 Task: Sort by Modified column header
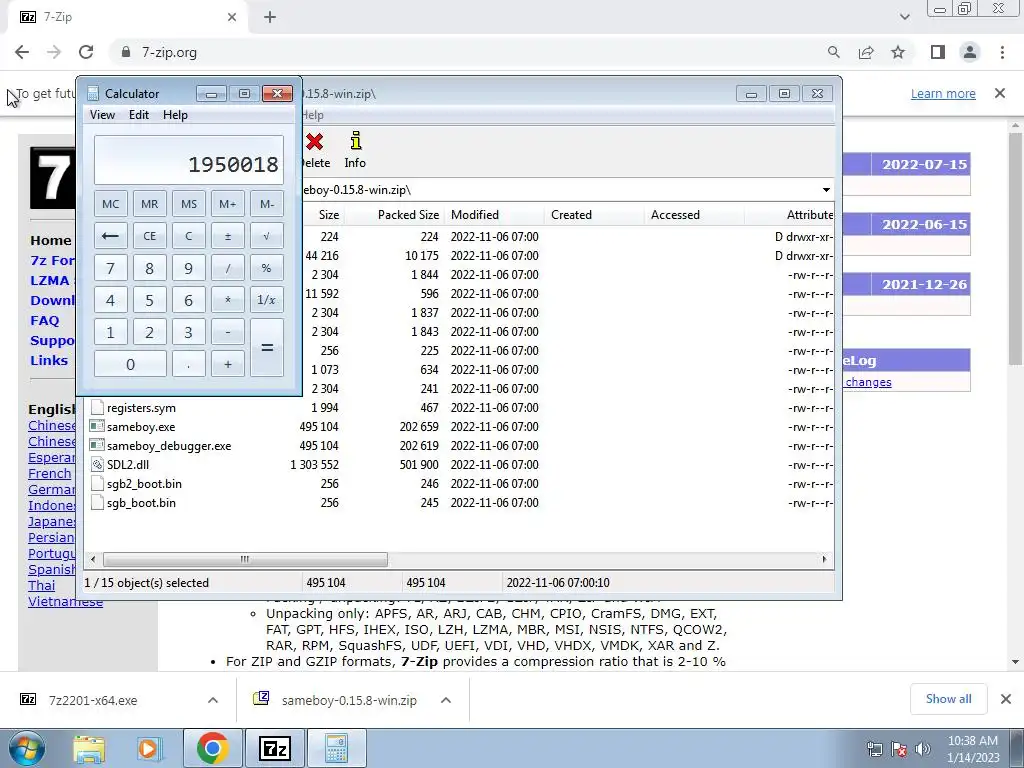tap(494, 215)
